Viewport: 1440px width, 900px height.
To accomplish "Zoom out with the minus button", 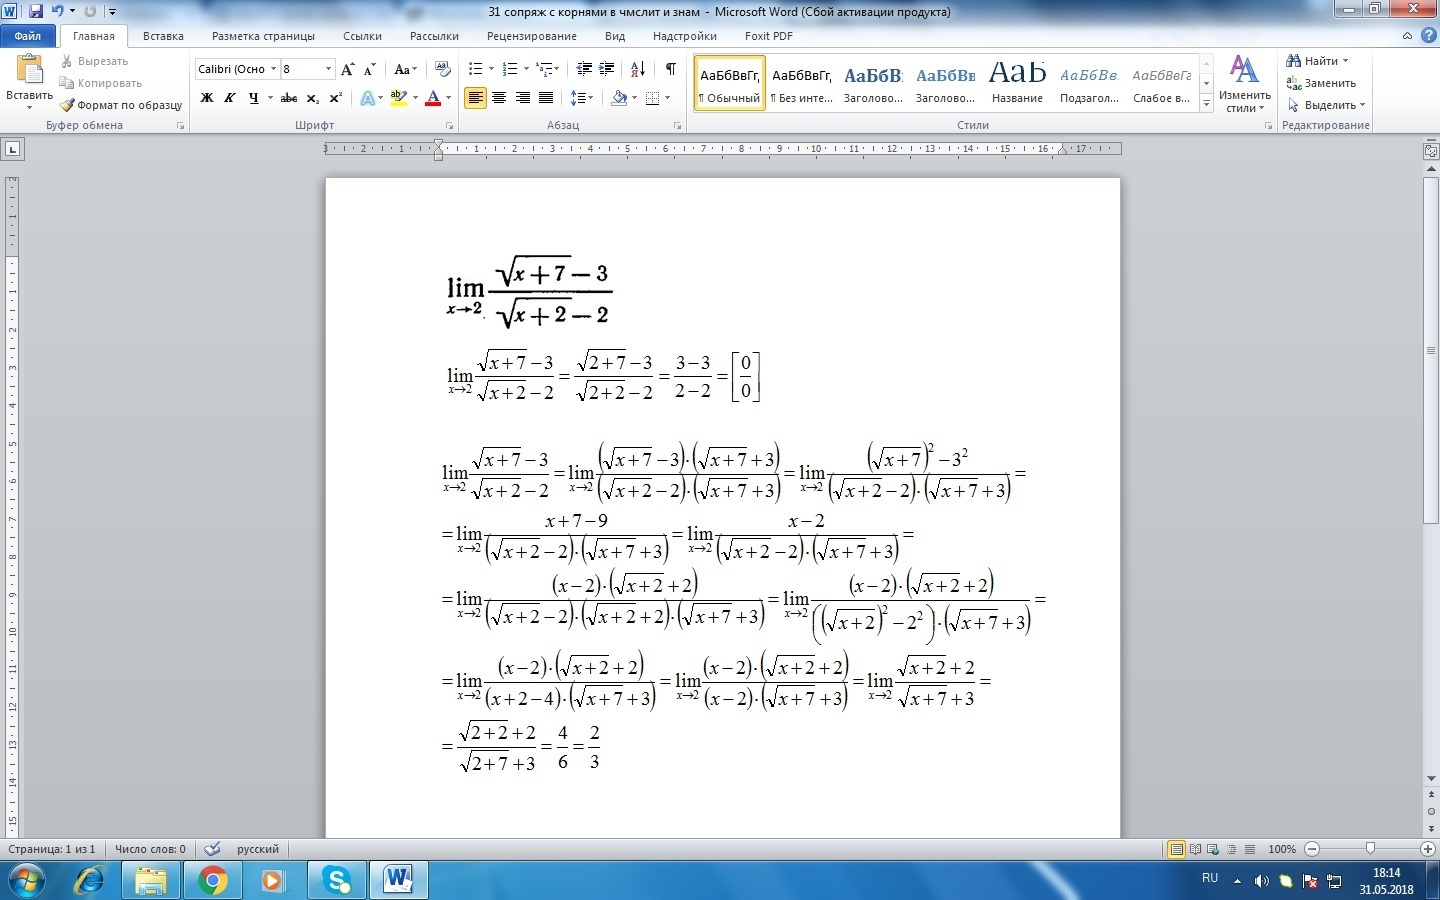I will click(x=1312, y=849).
